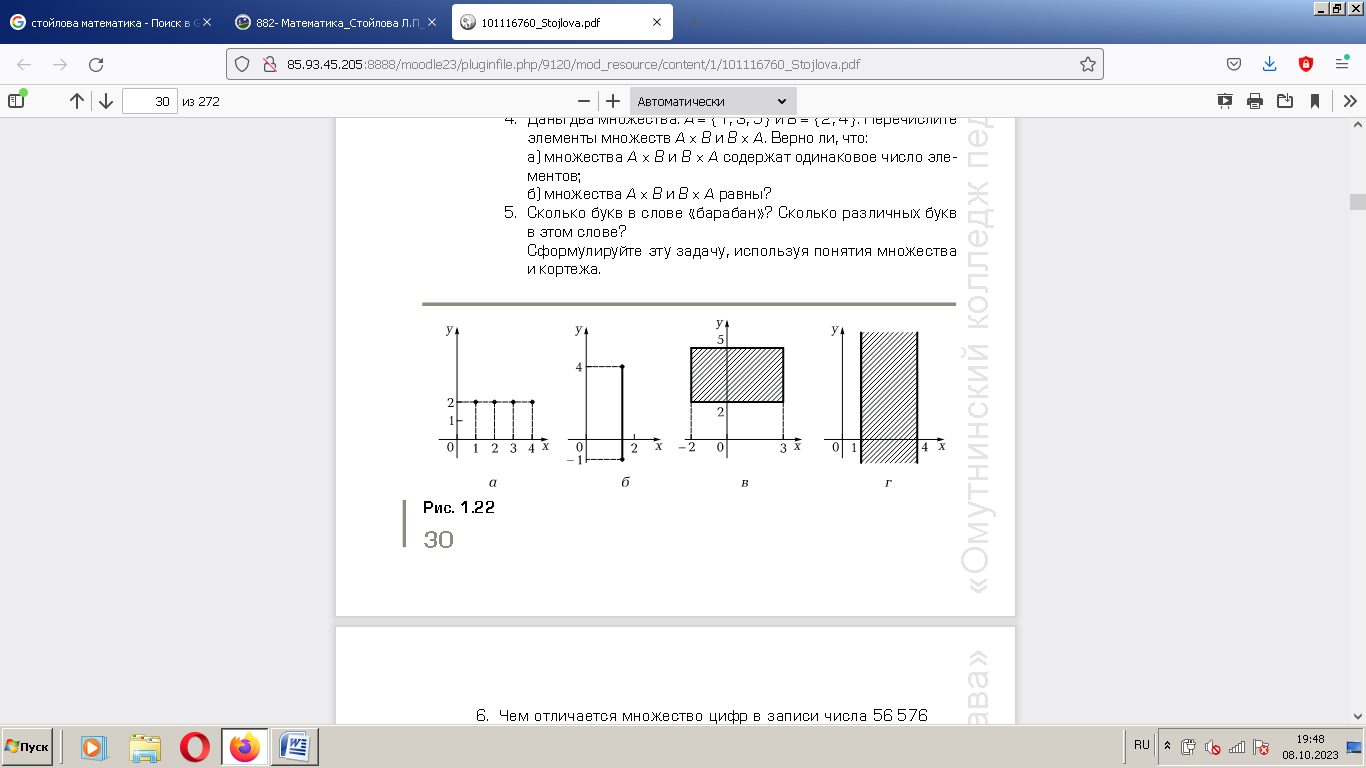Open Firefox downloads panel
This screenshot has height=768, width=1366.
click(1269, 64)
